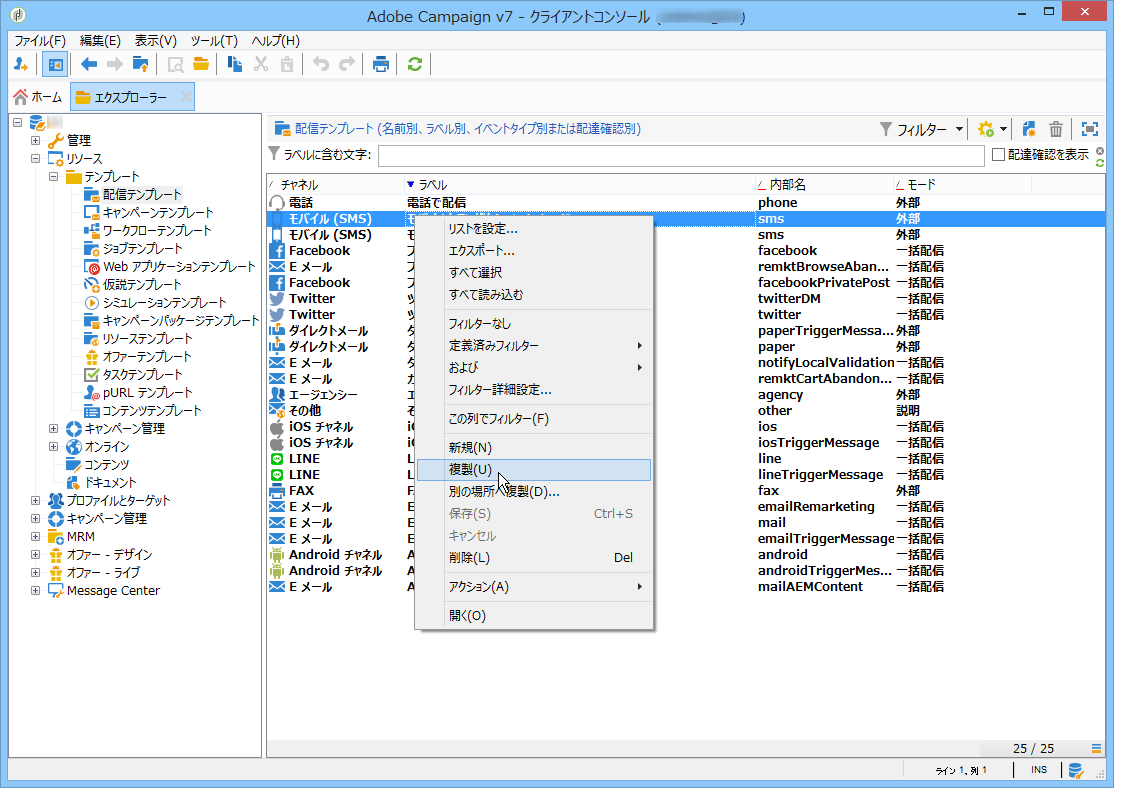The width and height of the screenshot is (1132, 808).
Task: Expand the 管理 tree node
Action: 36,141
